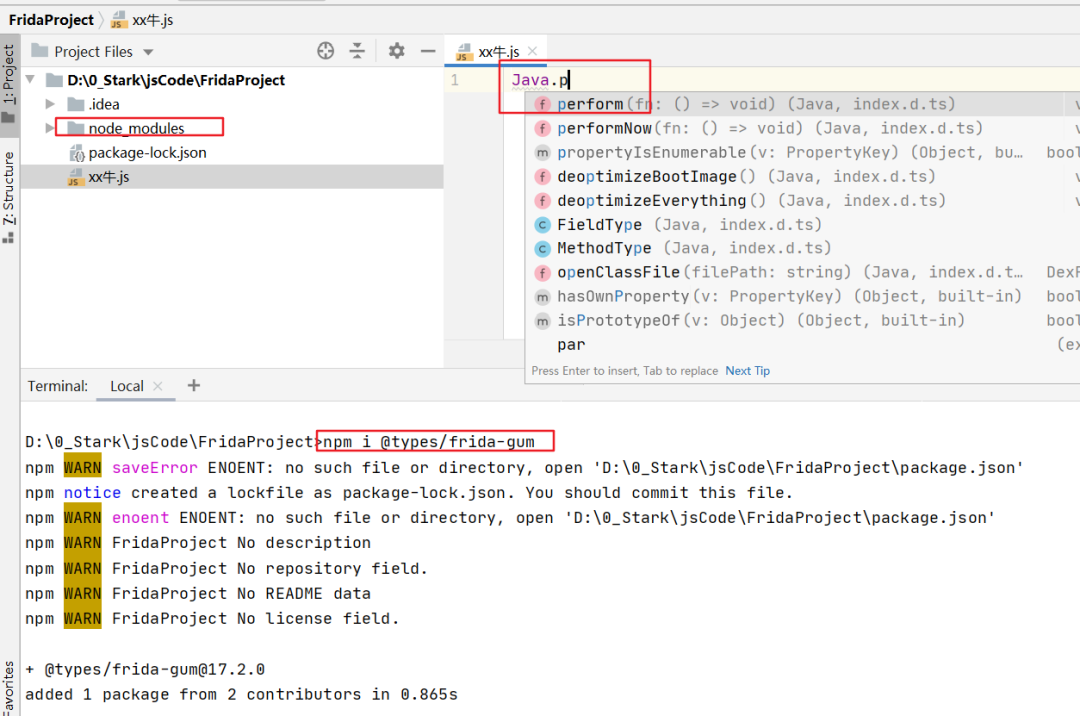Select package-lock.json in project tree
This screenshot has height=716, width=1080.
pyautogui.click(x=147, y=152)
